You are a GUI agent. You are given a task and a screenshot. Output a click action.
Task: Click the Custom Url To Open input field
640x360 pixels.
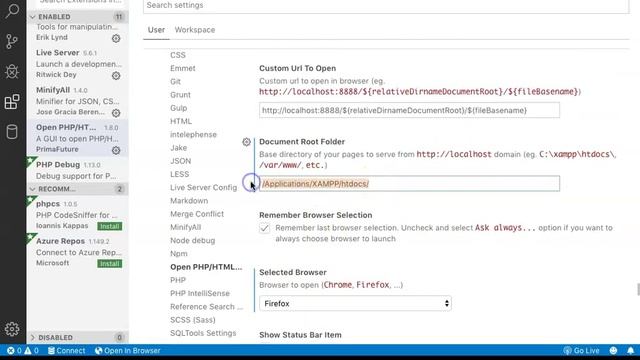[x=409, y=110]
